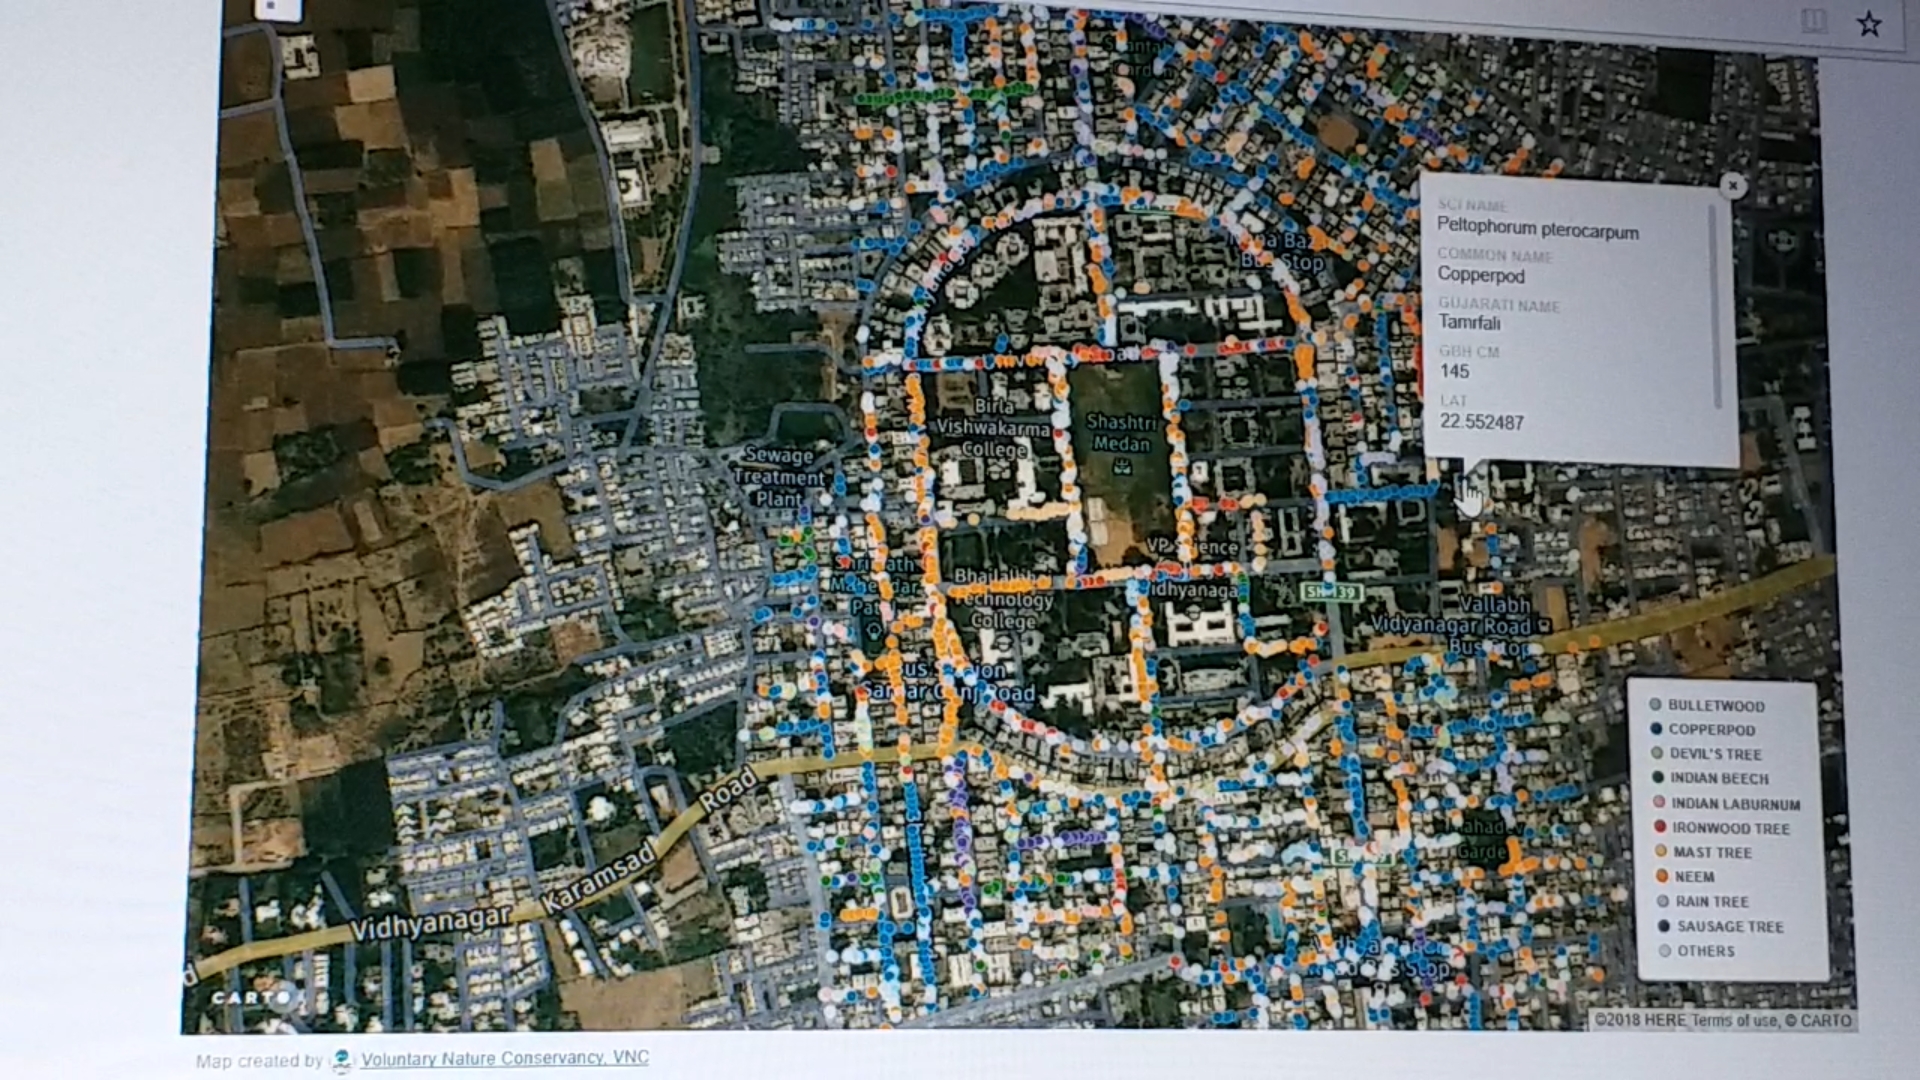Image resolution: width=1920 pixels, height=1080 pixels.
Task: Click the Shashtri Medan stadium icon
Action: click(x=1122, y=466)
